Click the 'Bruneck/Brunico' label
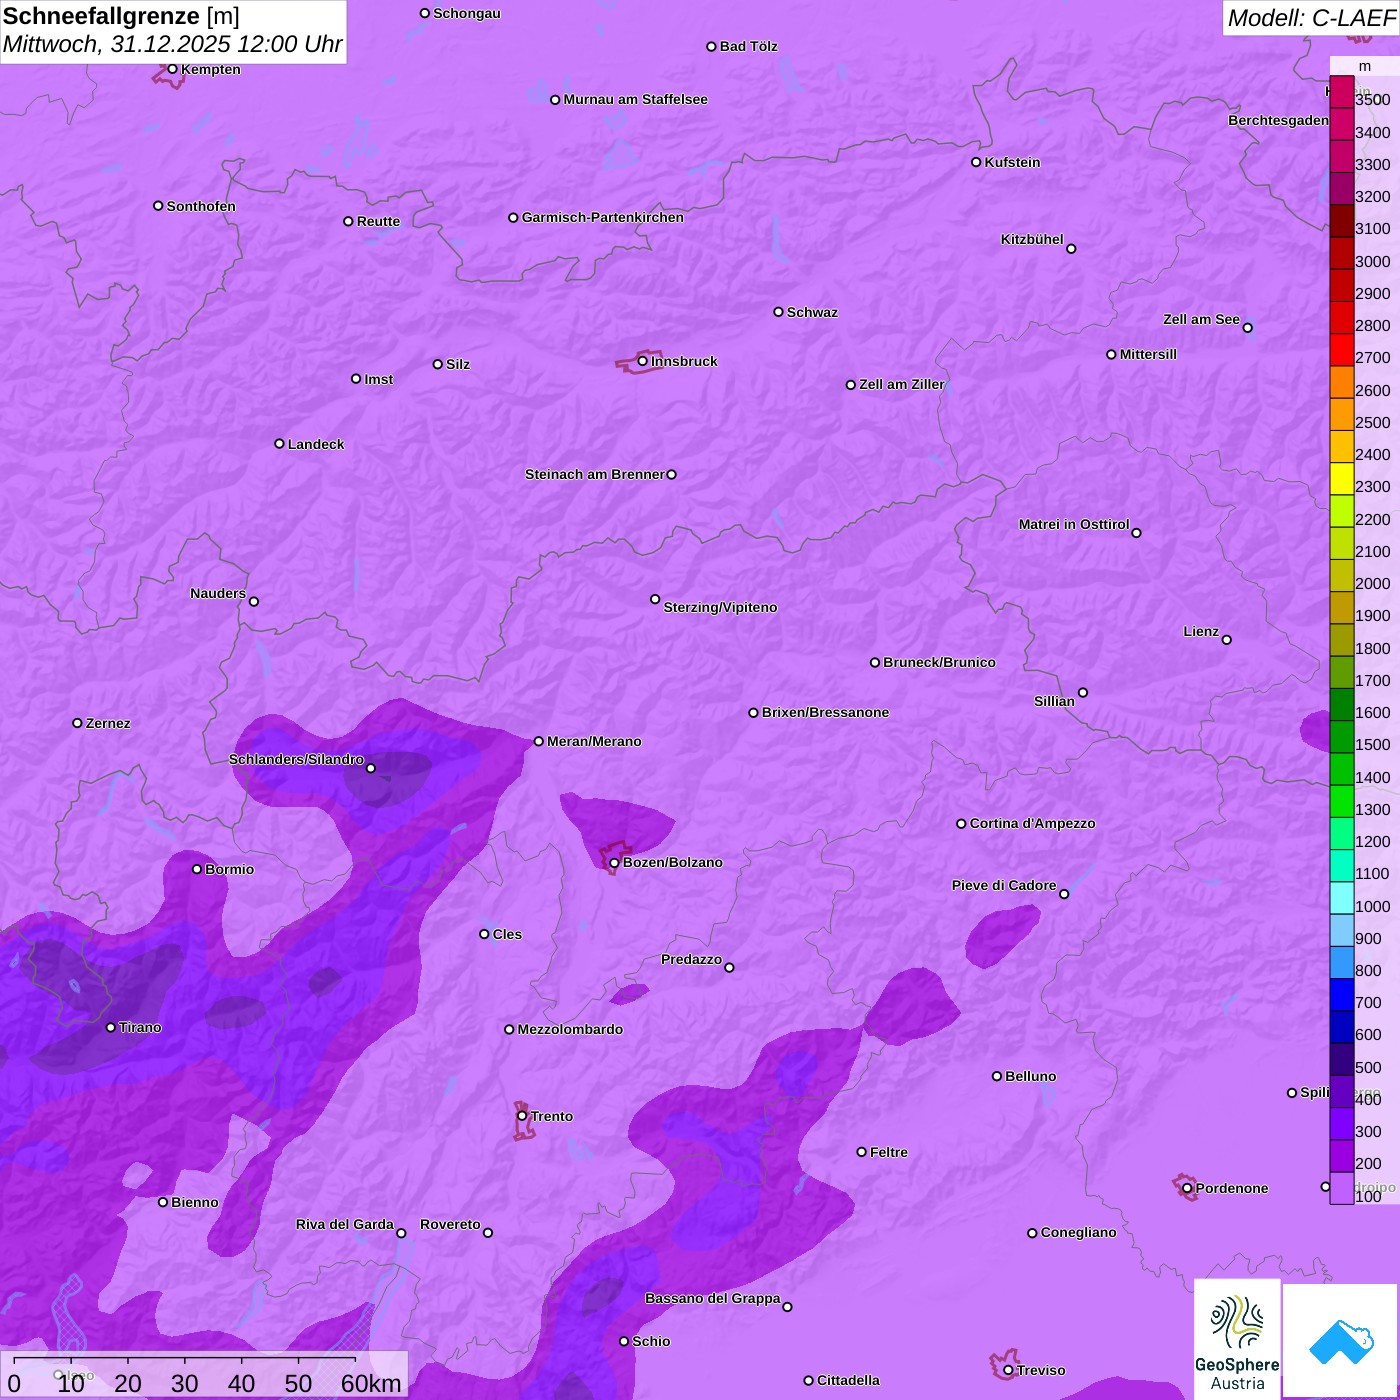 point(939,662)
